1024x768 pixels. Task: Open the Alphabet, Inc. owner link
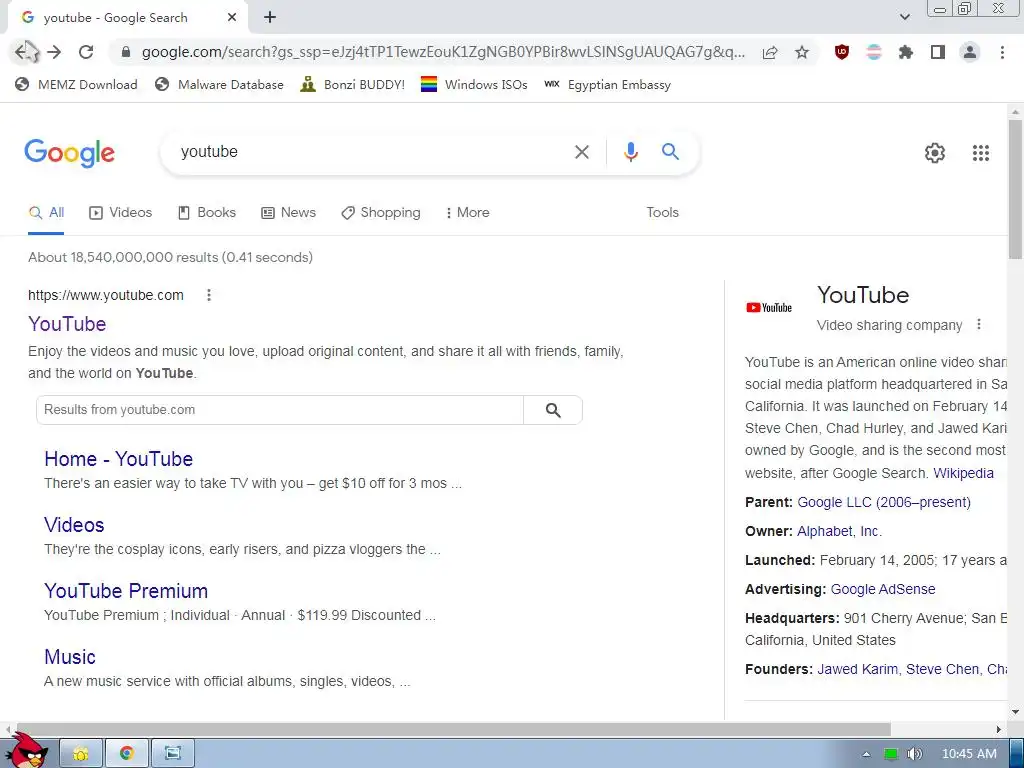click(x=839, y=531)
